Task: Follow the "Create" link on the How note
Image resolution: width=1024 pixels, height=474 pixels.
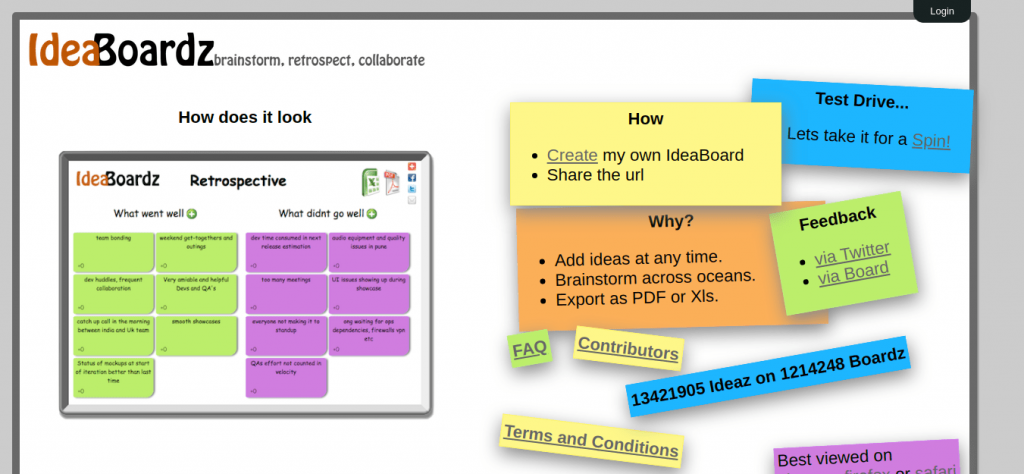Action: coord(572,155)
